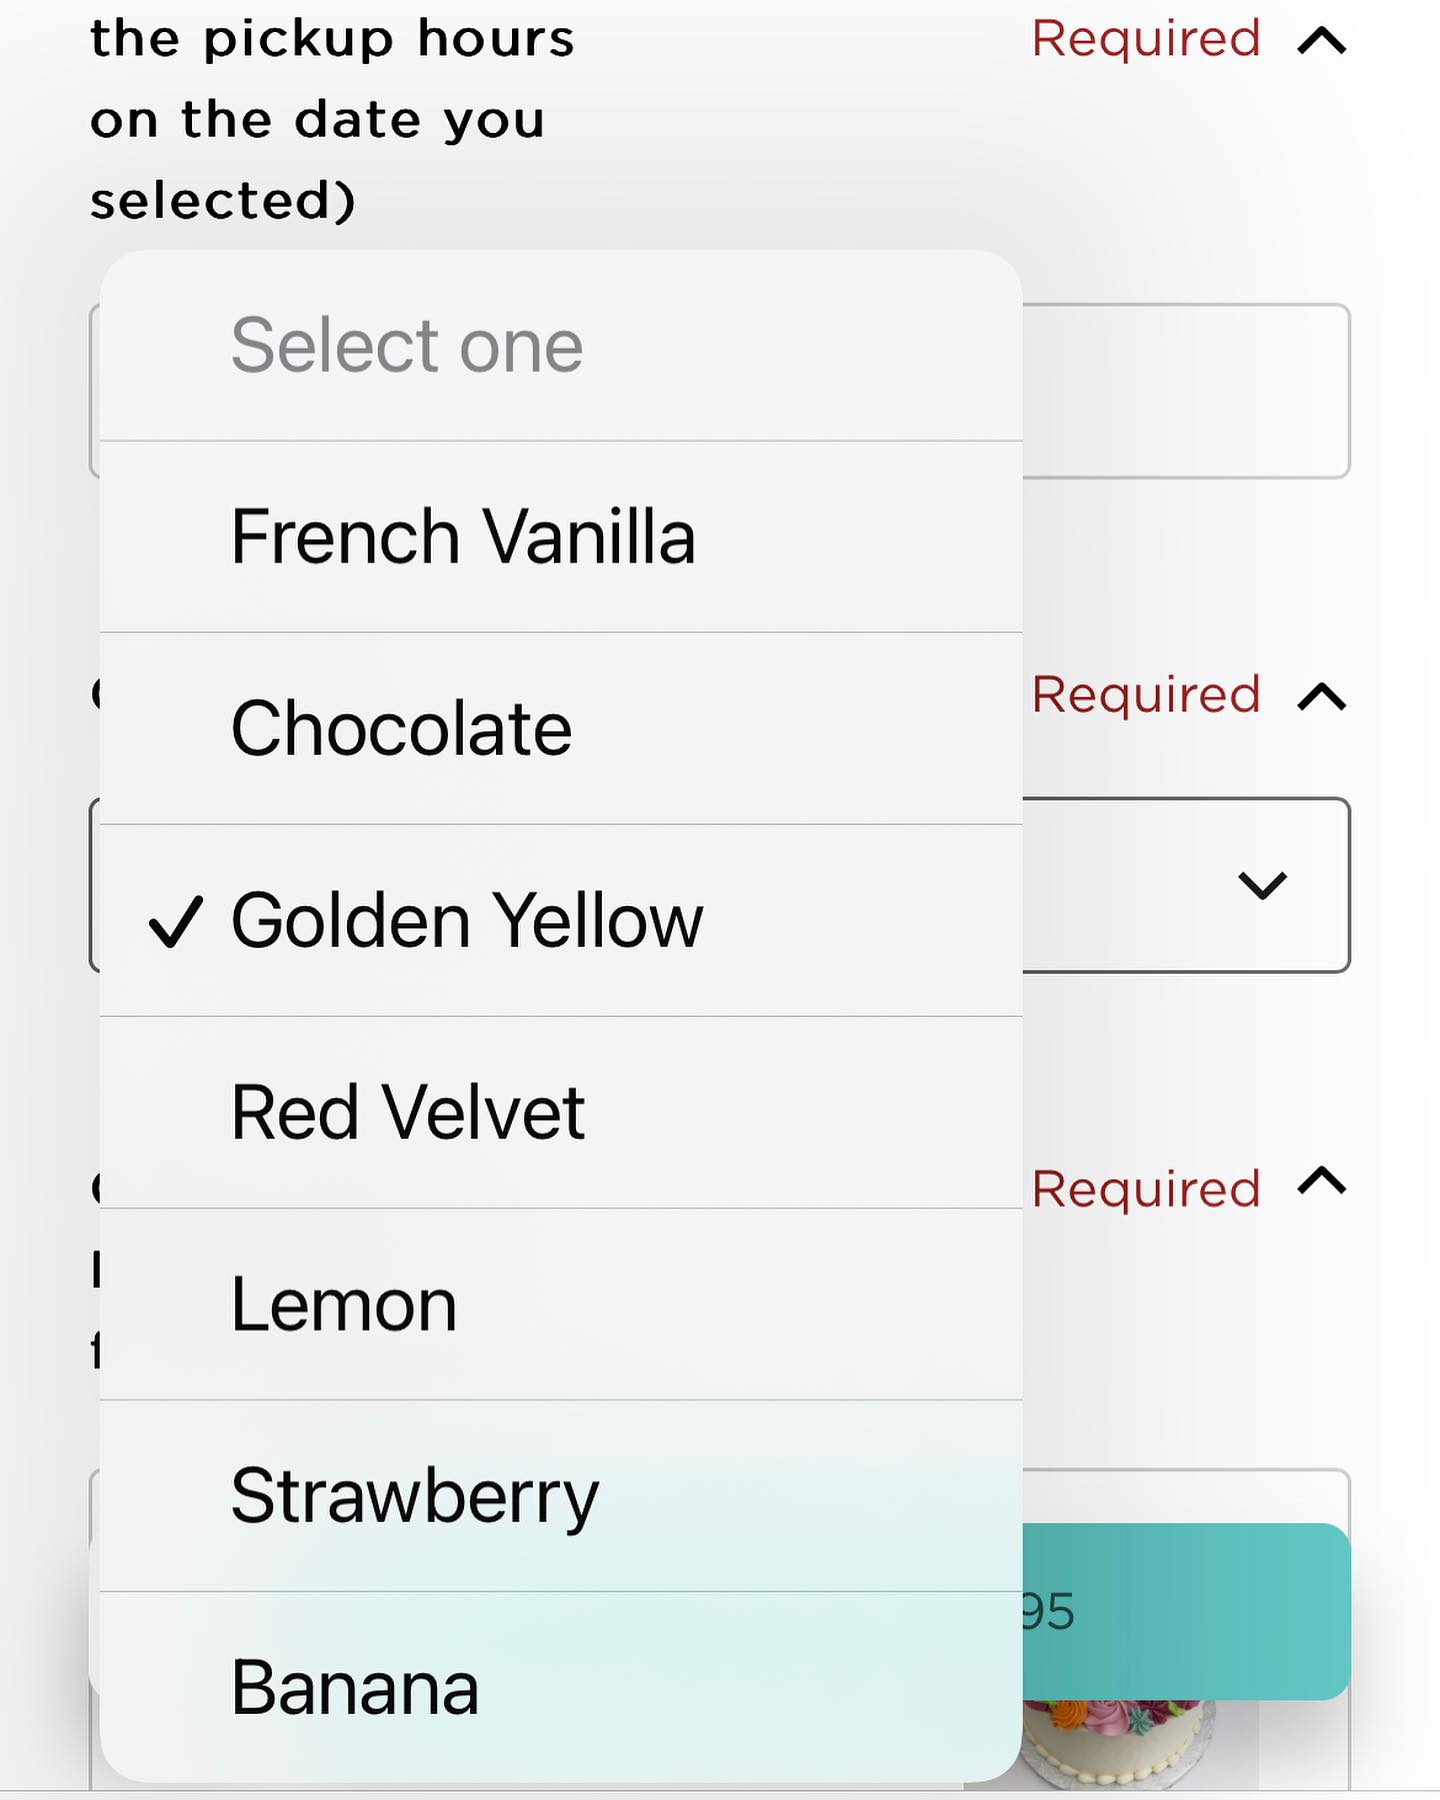Image resolution: width=1440 pixels, height=1800 pixels.
Task: Open the flavor dropdown down-arrow
Action: tap(1261, 885)
